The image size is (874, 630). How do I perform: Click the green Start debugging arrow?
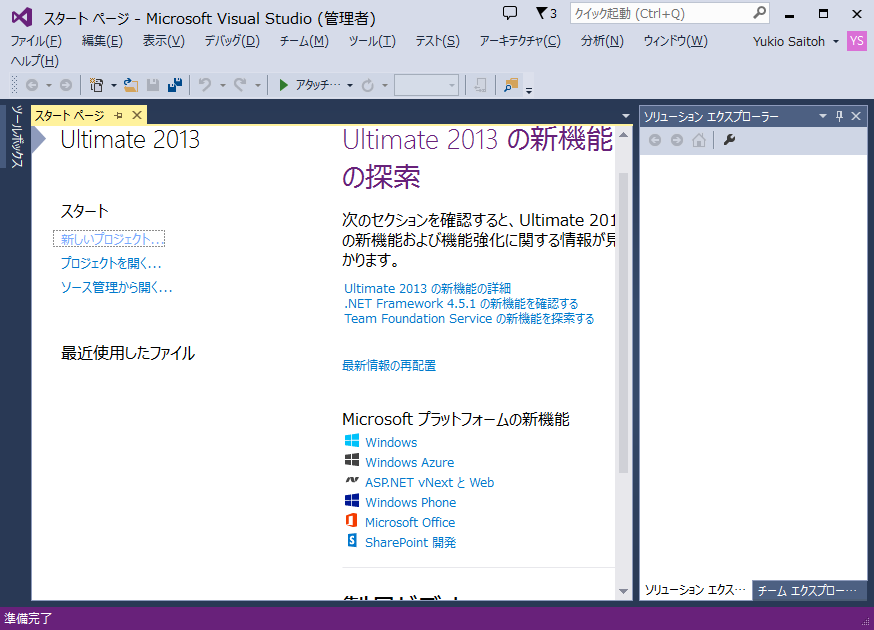284,86
